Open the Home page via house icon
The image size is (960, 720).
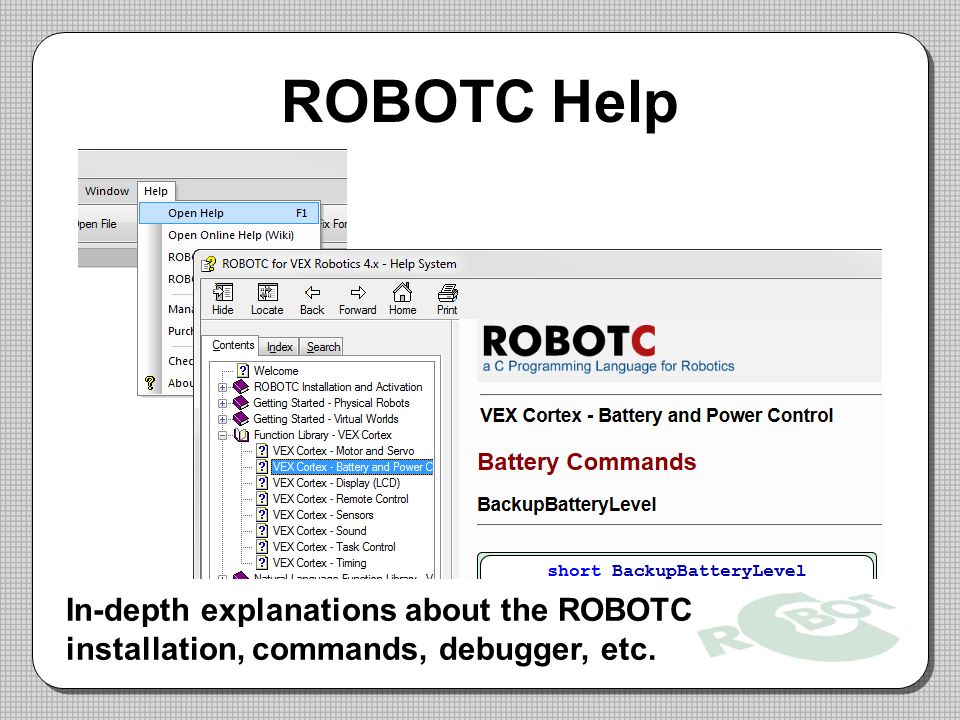[x=402, y=291]
